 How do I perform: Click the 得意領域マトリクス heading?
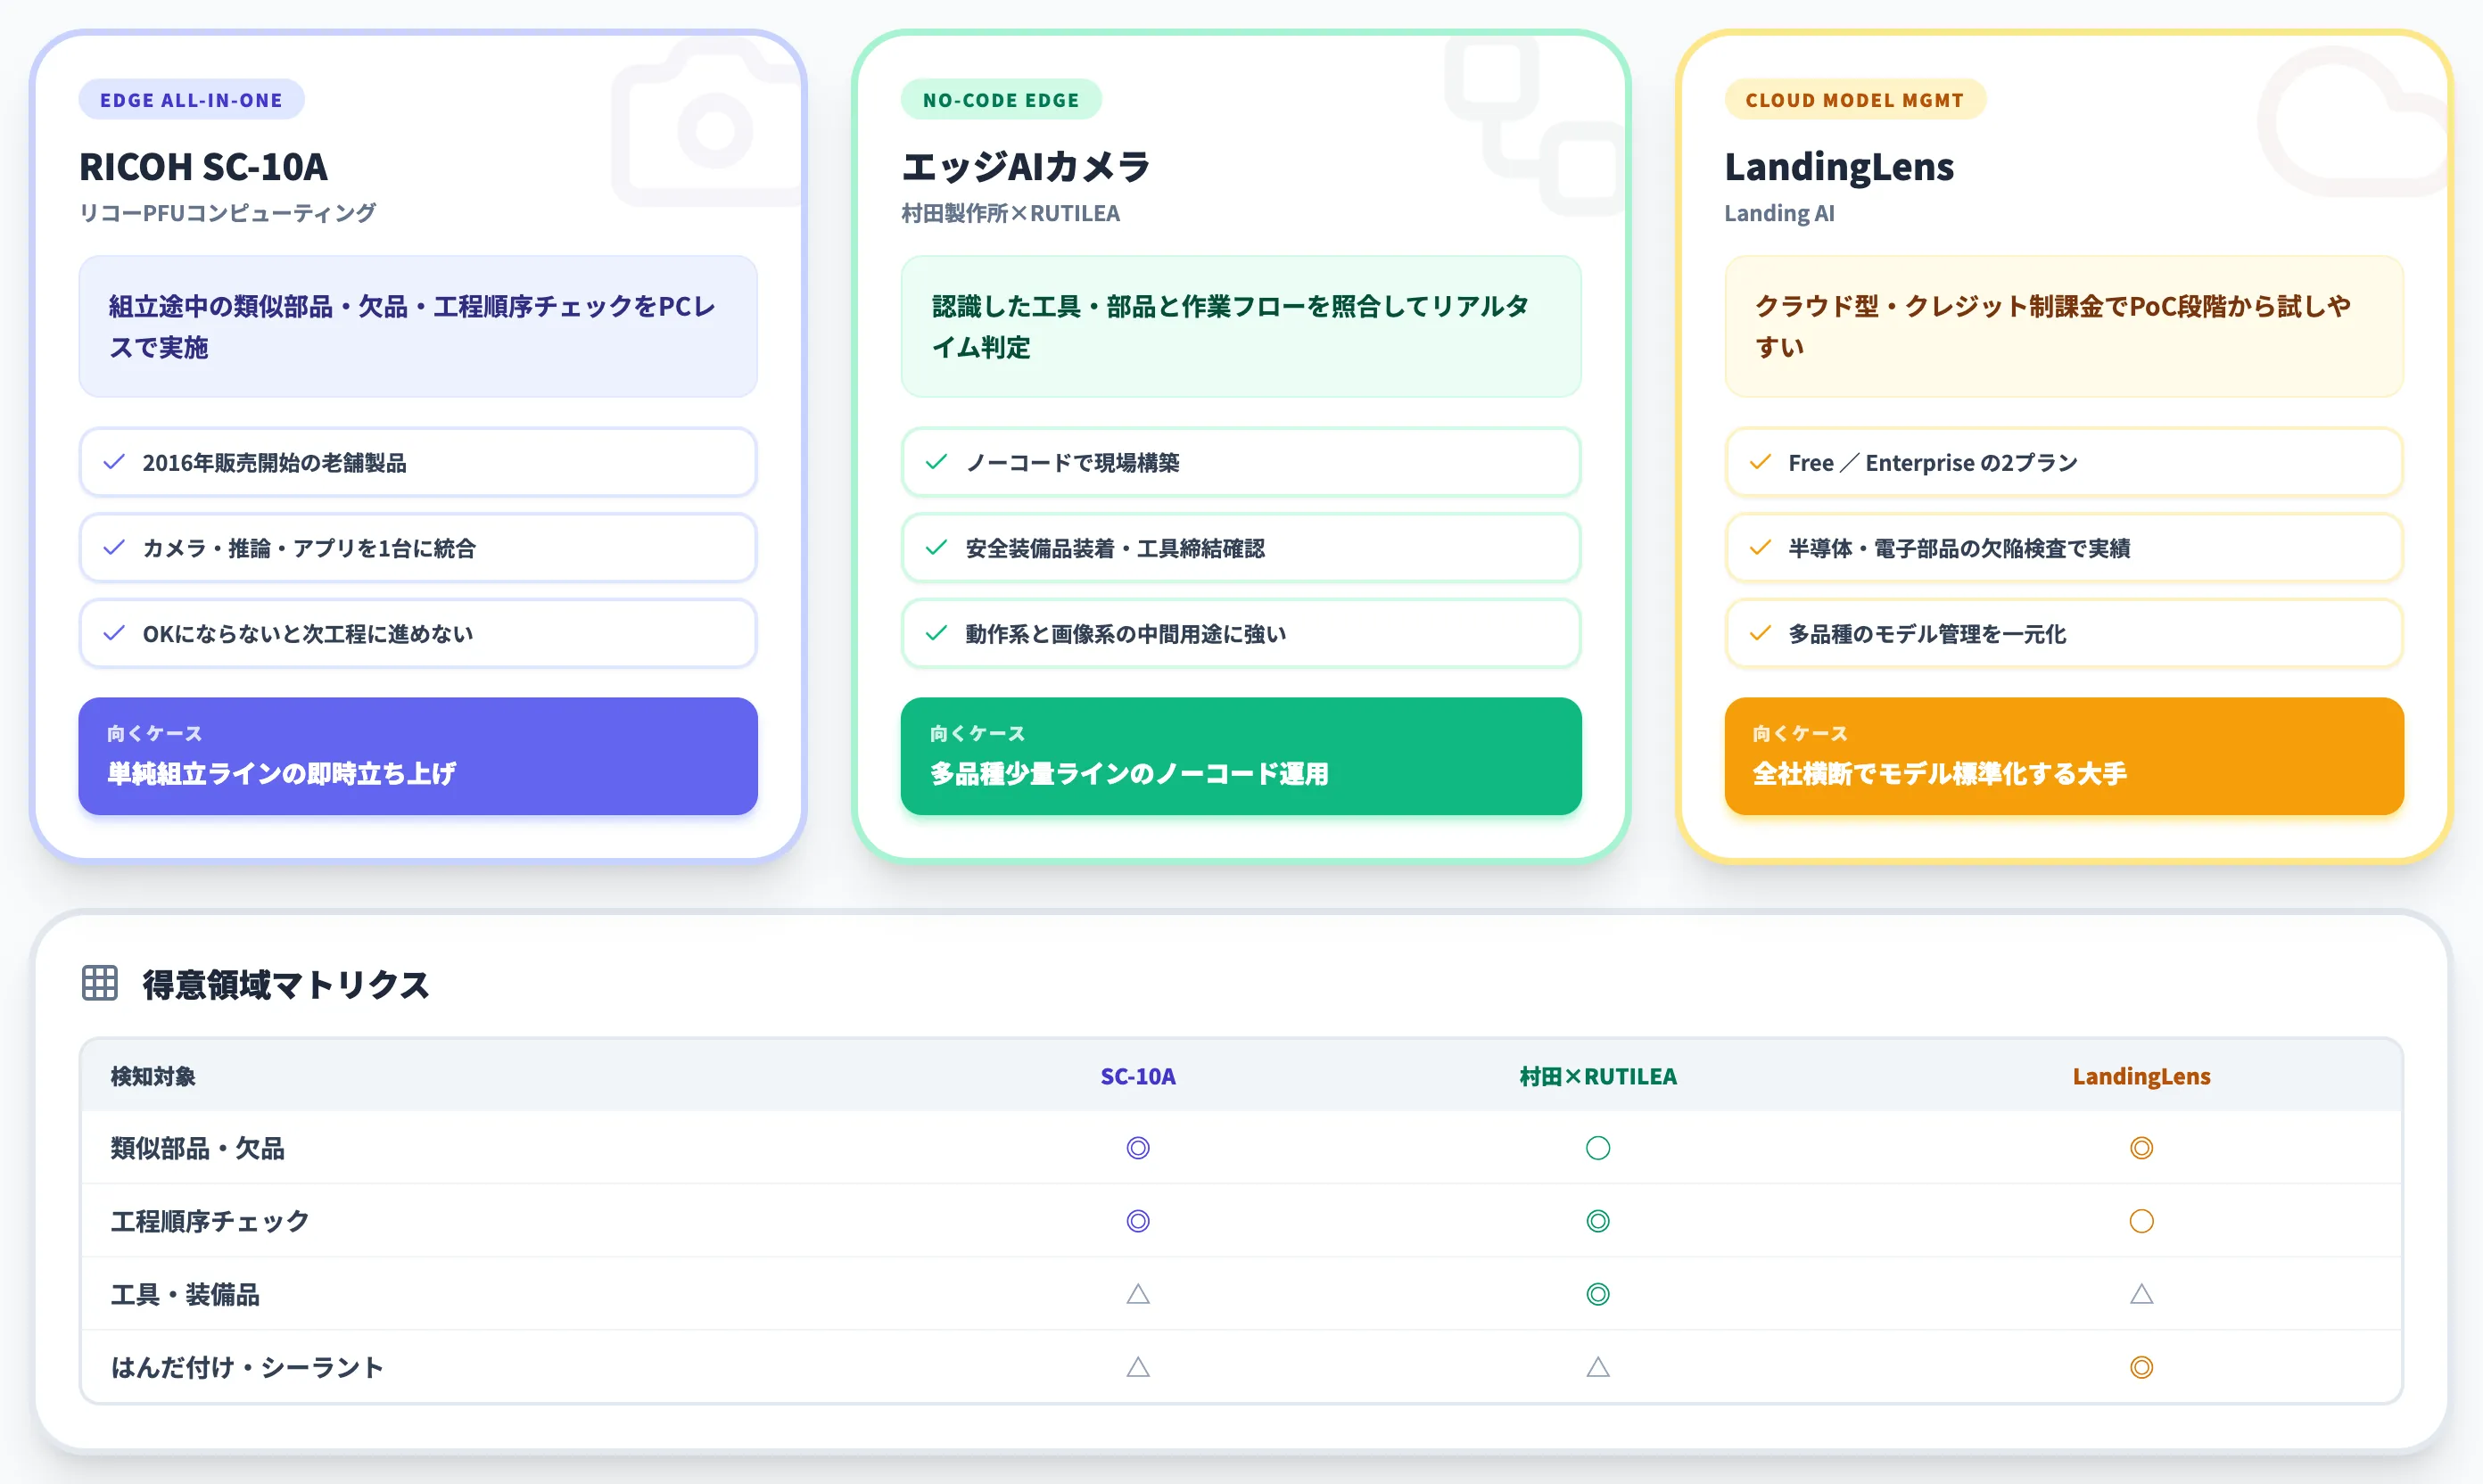(x=285, y=984)
